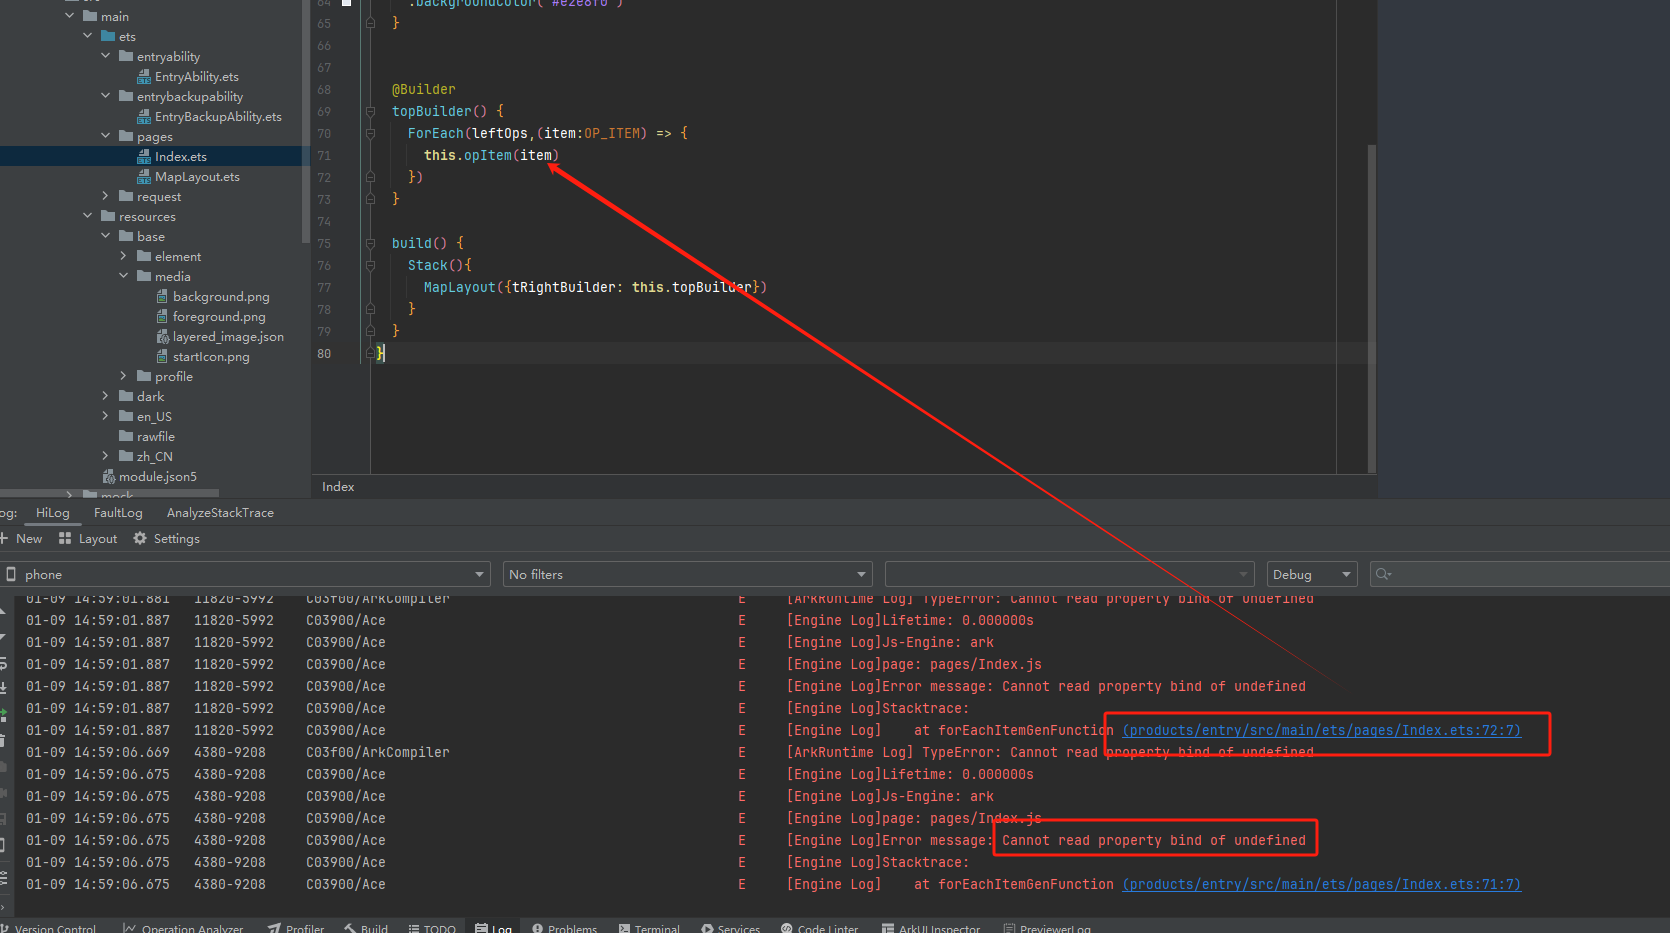This screenshot has width=1670, height=933.
Task: Expand the element folder
Action: coord(123,256)
